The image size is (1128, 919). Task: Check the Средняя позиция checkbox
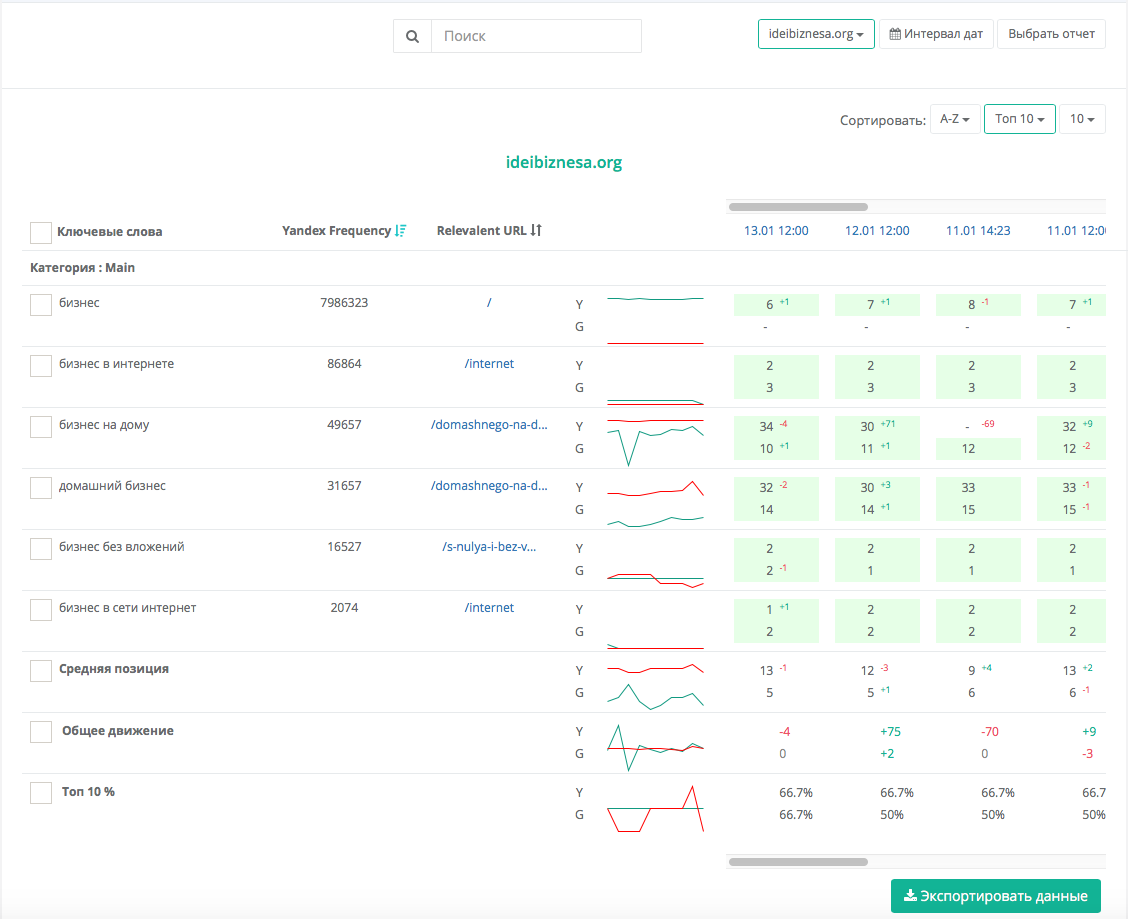click(41, 671)
